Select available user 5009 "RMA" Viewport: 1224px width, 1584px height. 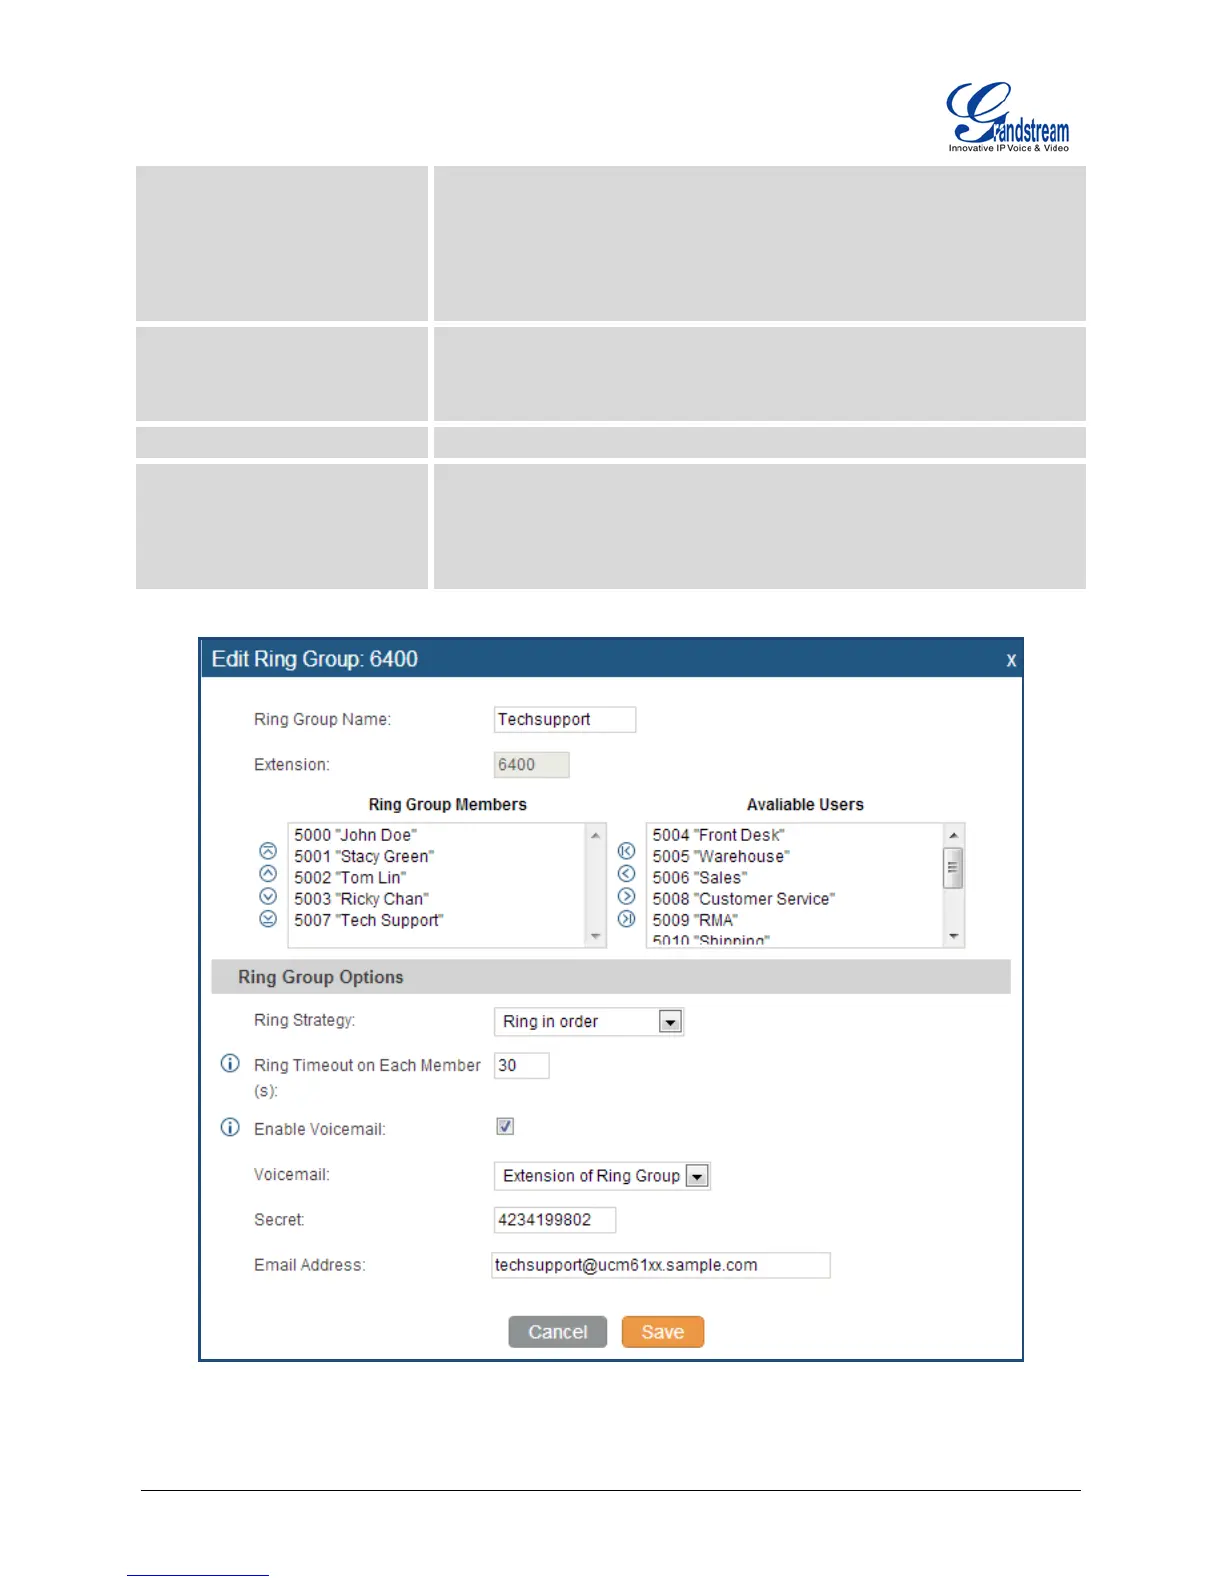click(695, 920)
